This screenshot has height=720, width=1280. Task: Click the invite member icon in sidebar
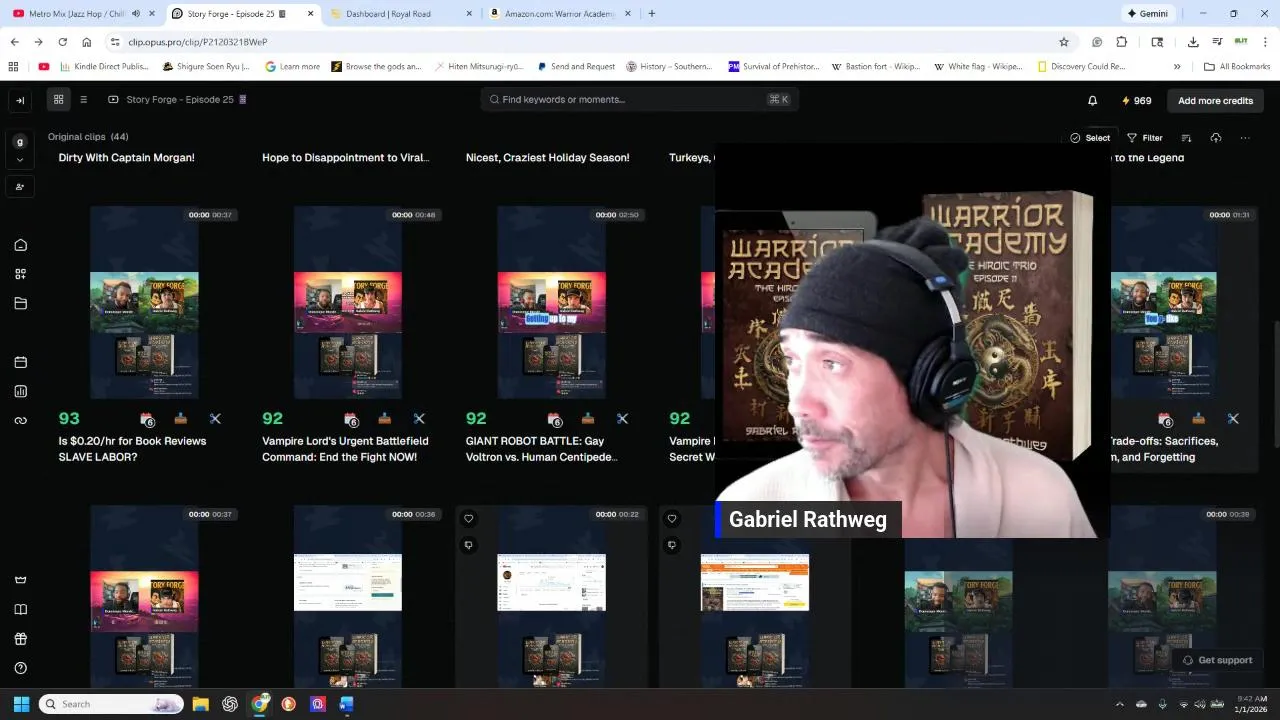point(20,187)
